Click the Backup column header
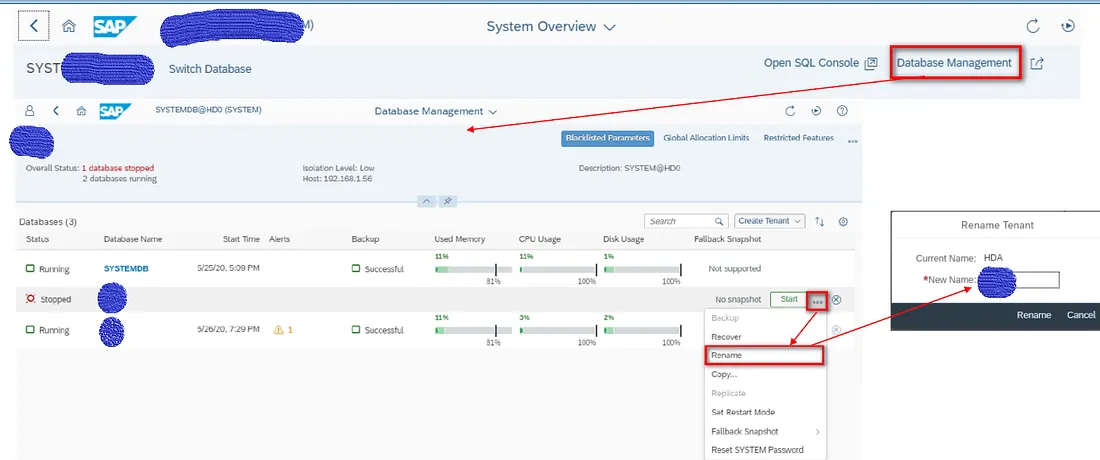Image resolution: width=1100 pixels, height=460 pixels. point(365,239)
